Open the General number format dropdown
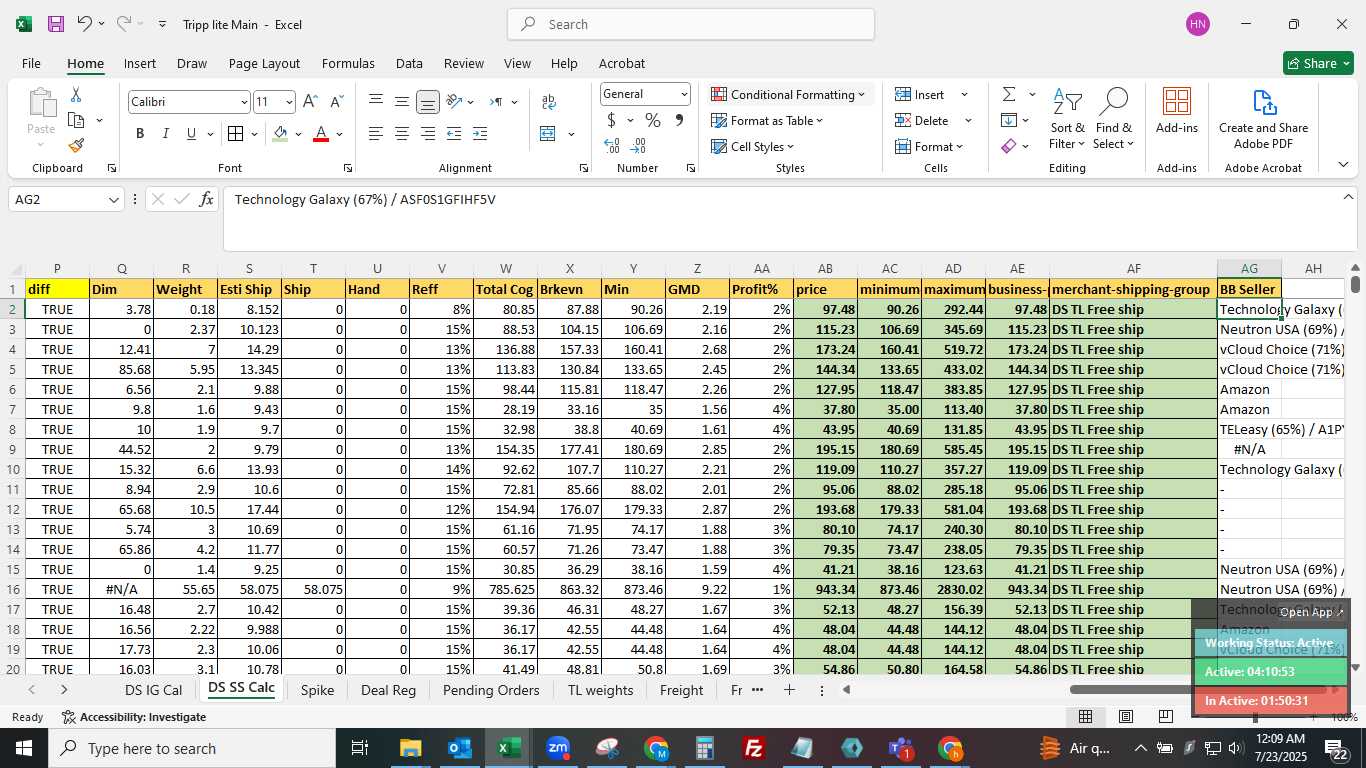 point(684,94)
